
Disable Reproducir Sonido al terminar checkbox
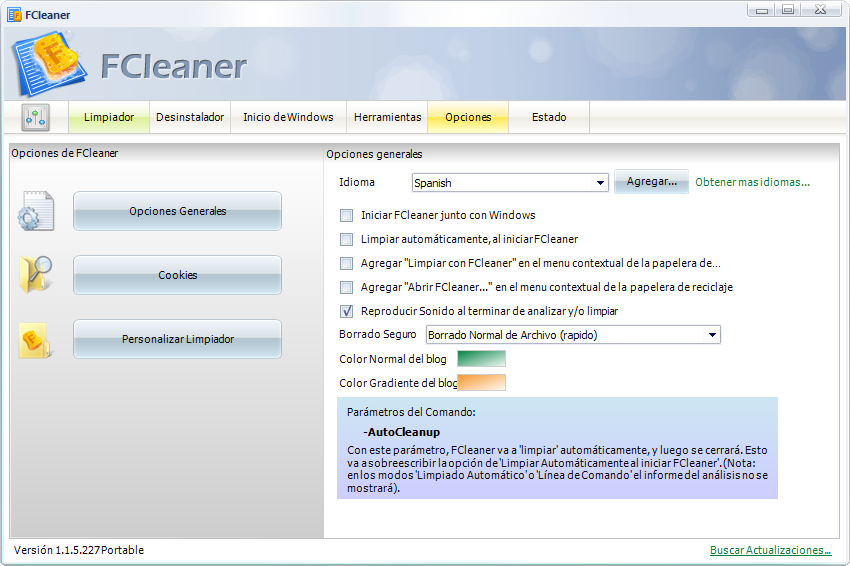(346, 311)
